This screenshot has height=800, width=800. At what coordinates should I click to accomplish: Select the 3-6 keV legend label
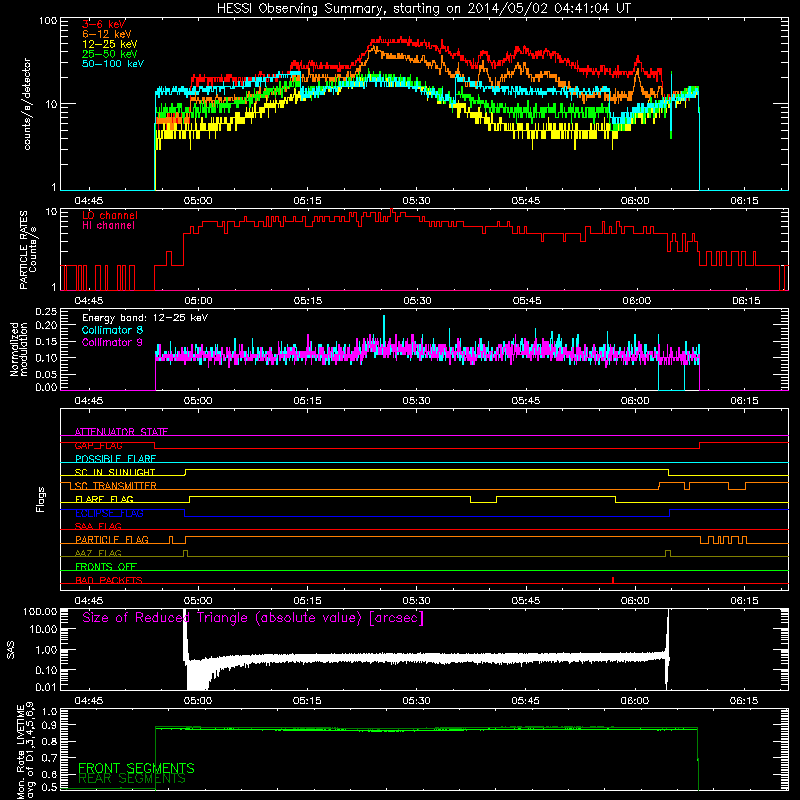pyautogui.click(x=104, y=24)
